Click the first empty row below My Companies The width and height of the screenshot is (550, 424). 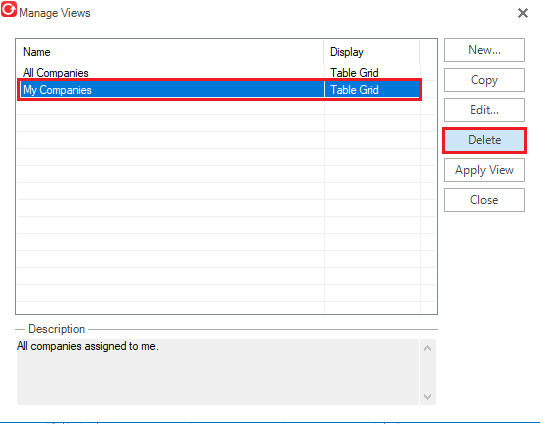219,107
